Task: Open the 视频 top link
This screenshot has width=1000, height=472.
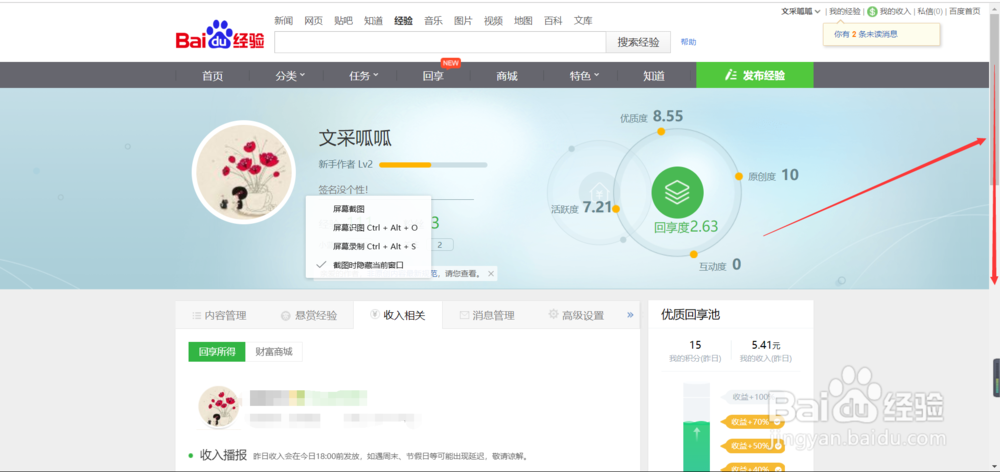Action: (x=493, y=20)
